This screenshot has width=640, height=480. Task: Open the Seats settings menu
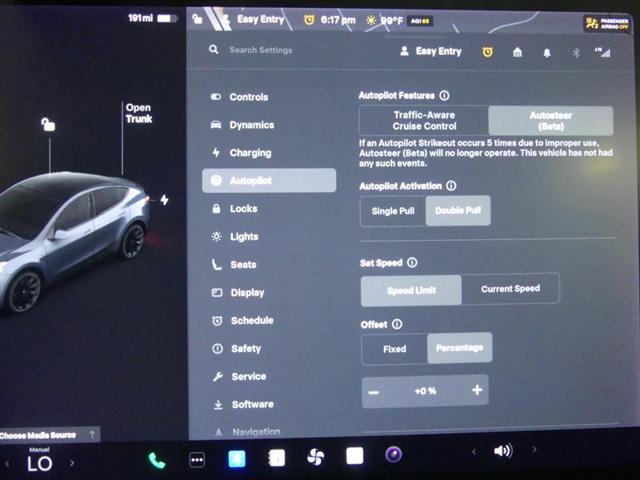pyautogui.click(x=269, y=264)
